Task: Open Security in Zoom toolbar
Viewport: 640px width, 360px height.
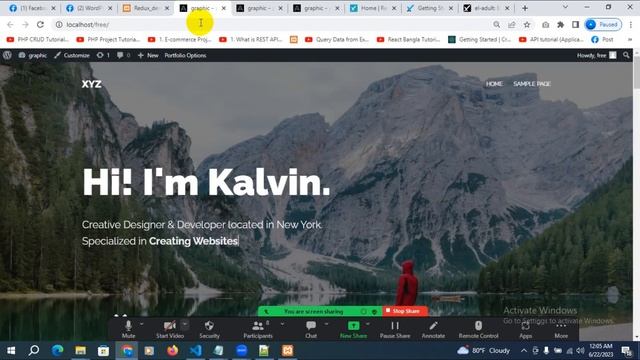Action: (209, 329)
